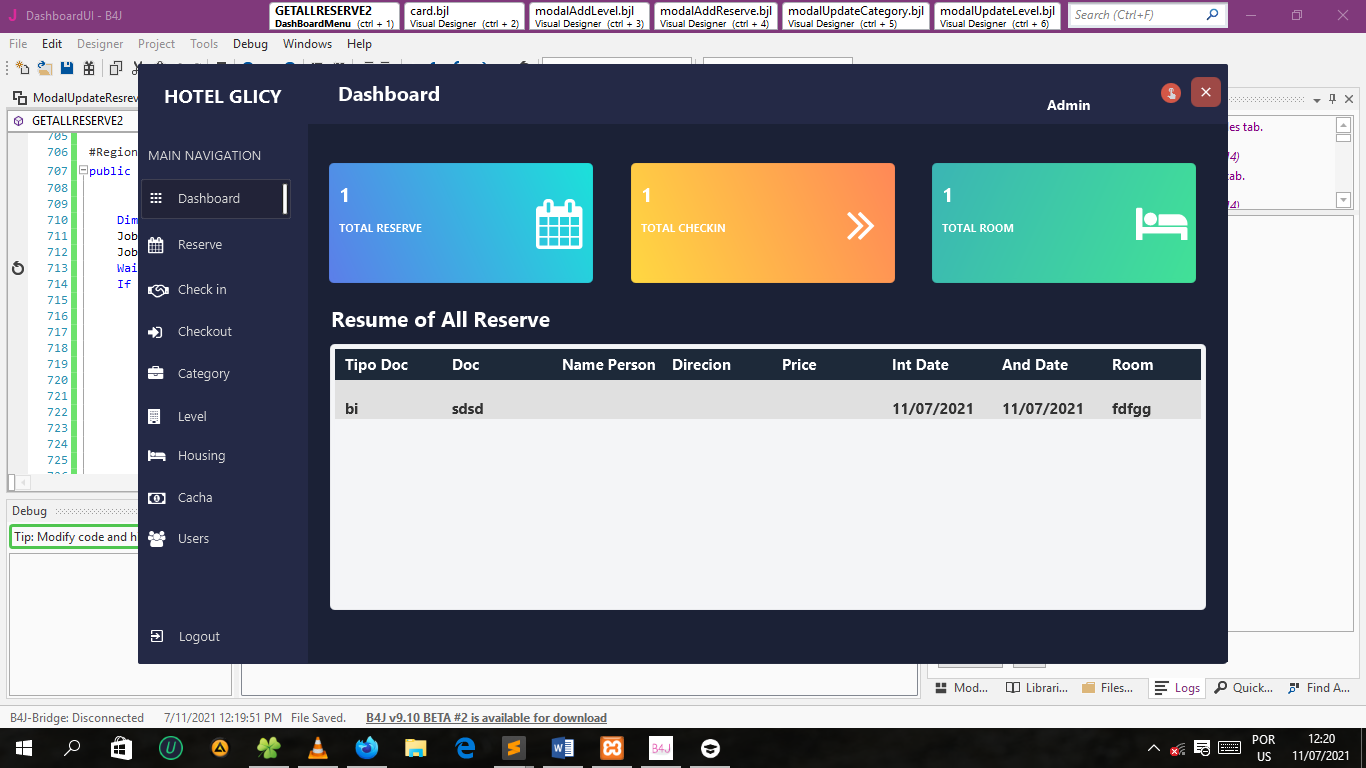Switch to the Libraries bottom tab
This screenshot has width=1366, height=768.
click(x=1037, y=688)
